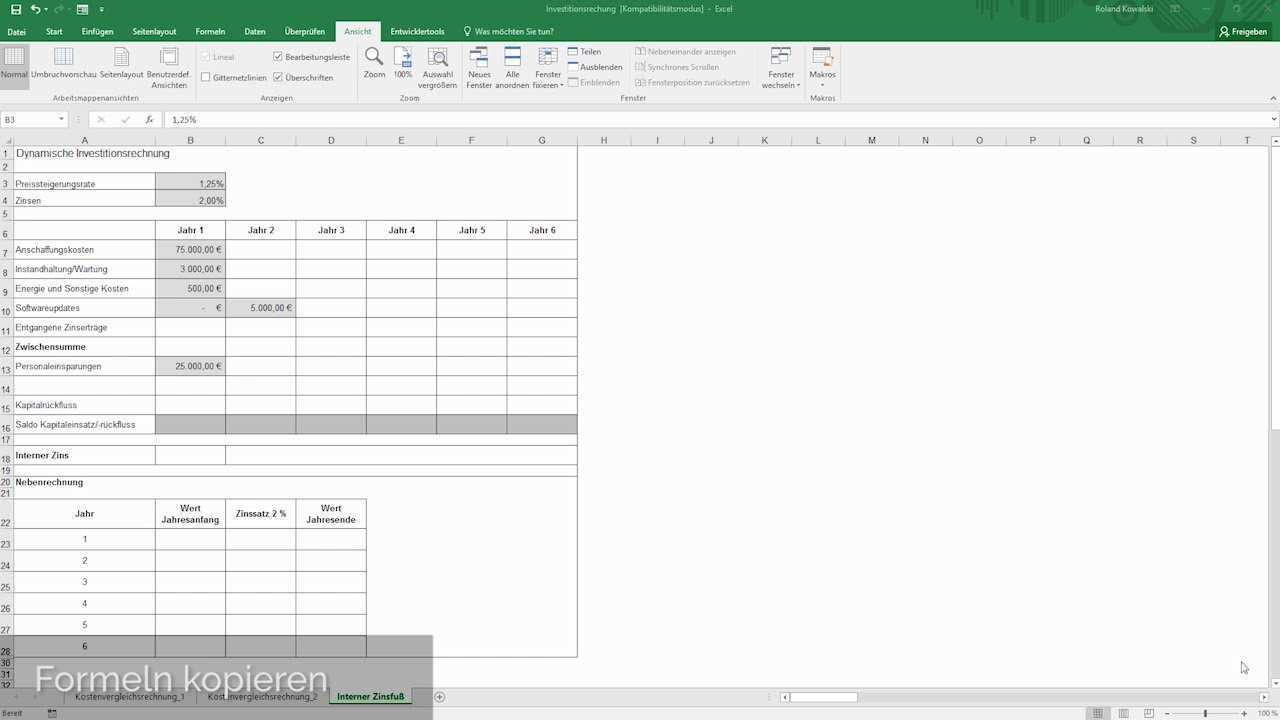1280x720 pixels.
Task: Open the Formeln ribbon tab
Action: [x=210, y=32]
